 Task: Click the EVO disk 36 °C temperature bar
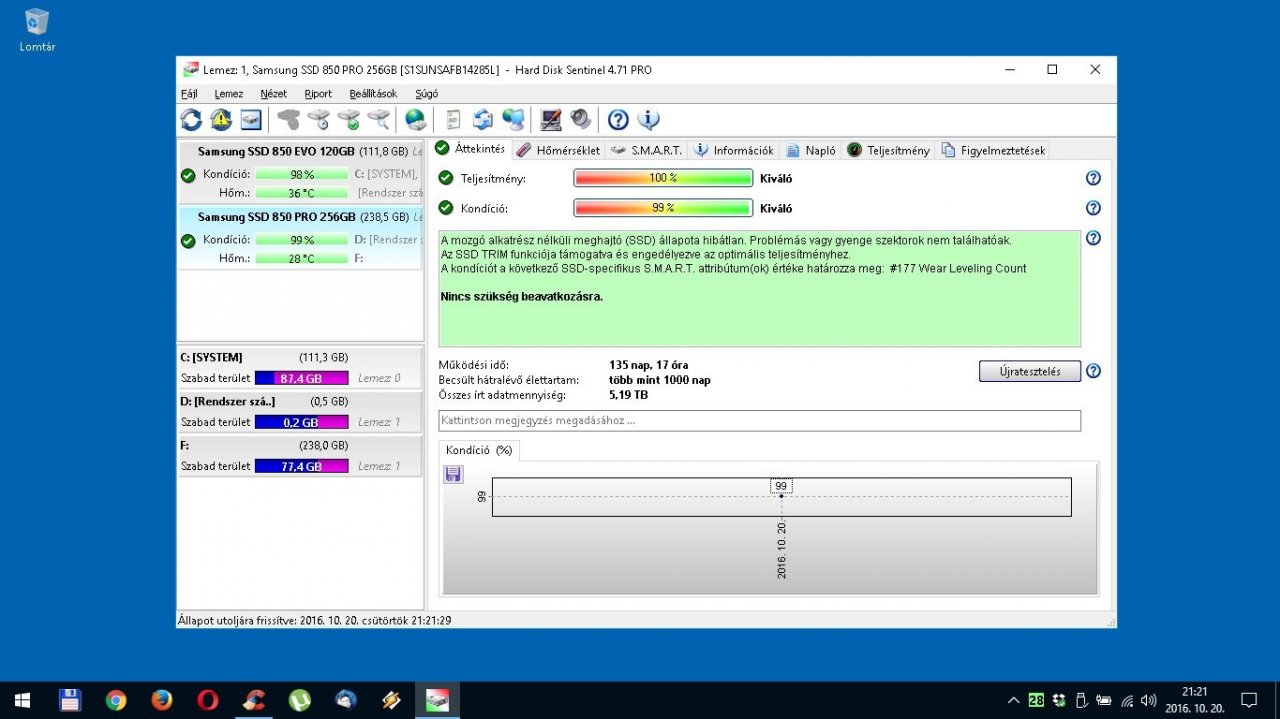click(x=302, y=192)
